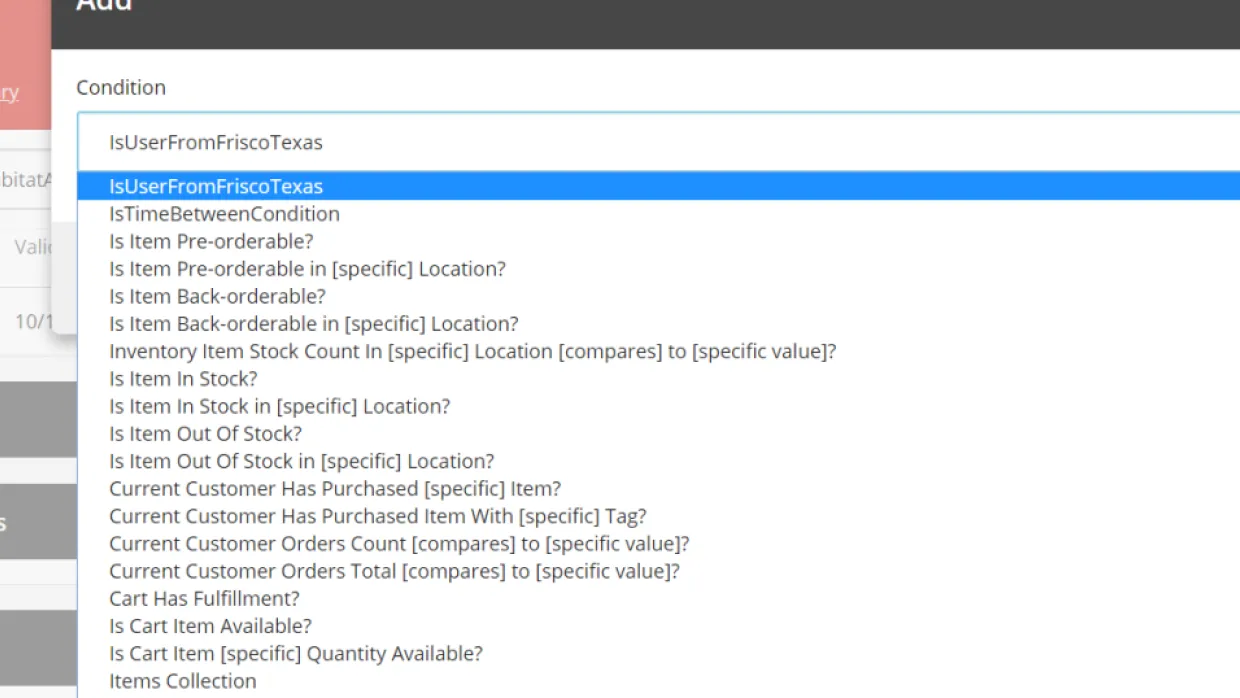Choose Current Customer Orders Count condition
The image size is (1240, 698).
399,544
